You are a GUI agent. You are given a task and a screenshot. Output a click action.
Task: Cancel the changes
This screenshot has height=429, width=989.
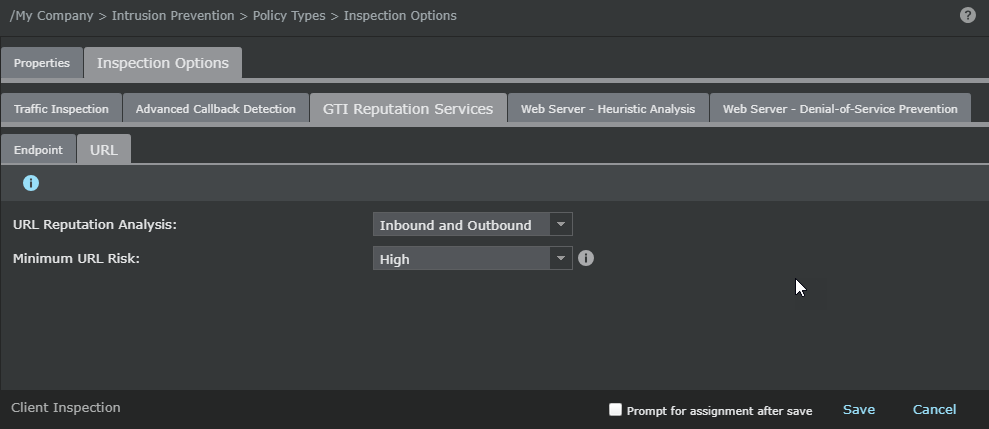tap(934, 409)
